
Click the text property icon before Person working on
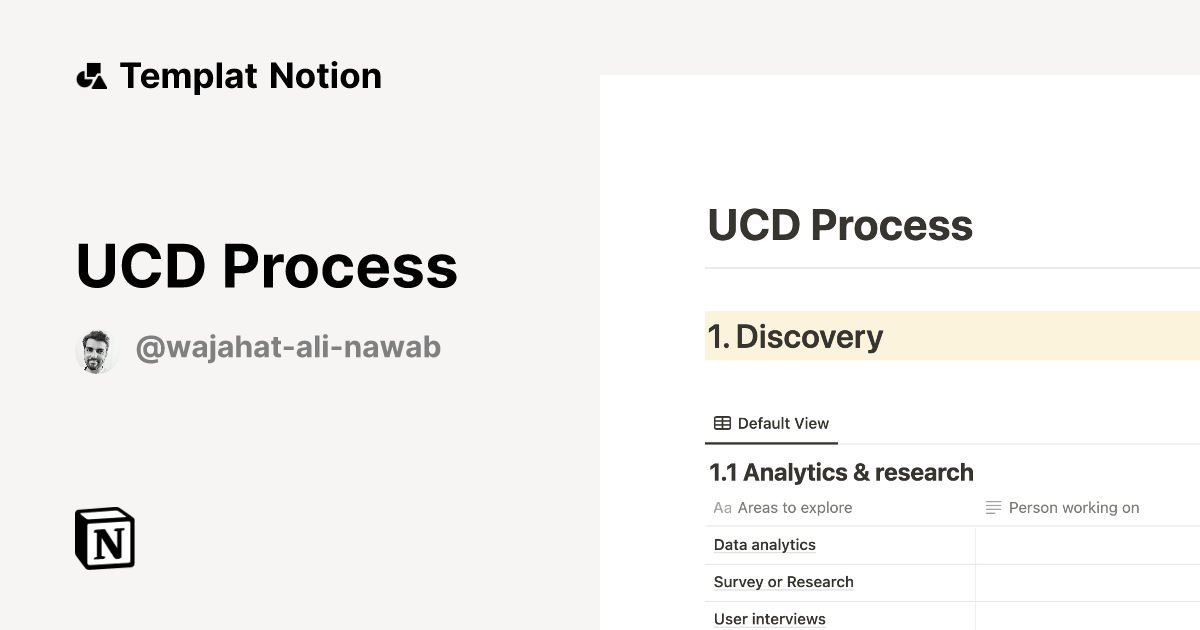(991, 508)
